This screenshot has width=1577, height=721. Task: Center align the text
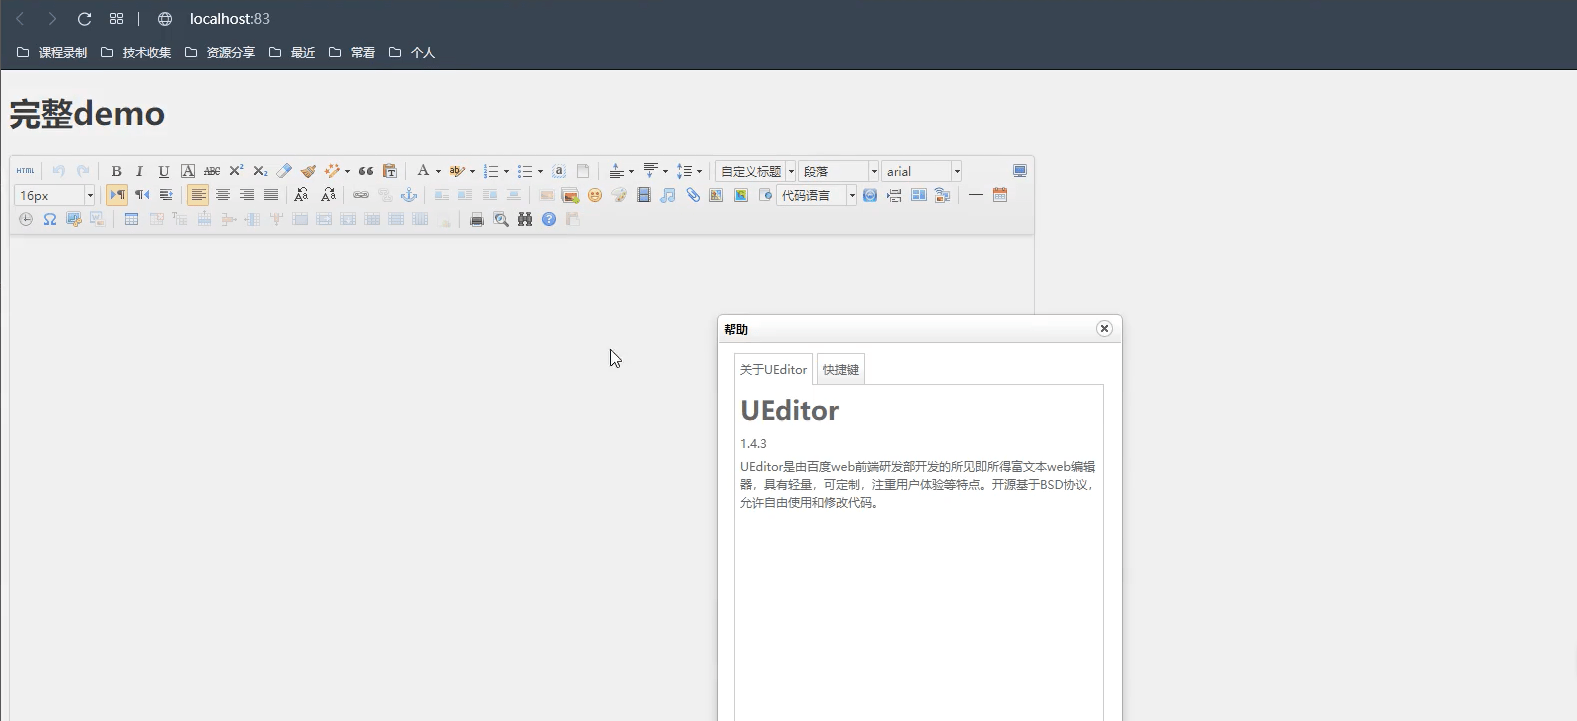click(x=223, y=195)
